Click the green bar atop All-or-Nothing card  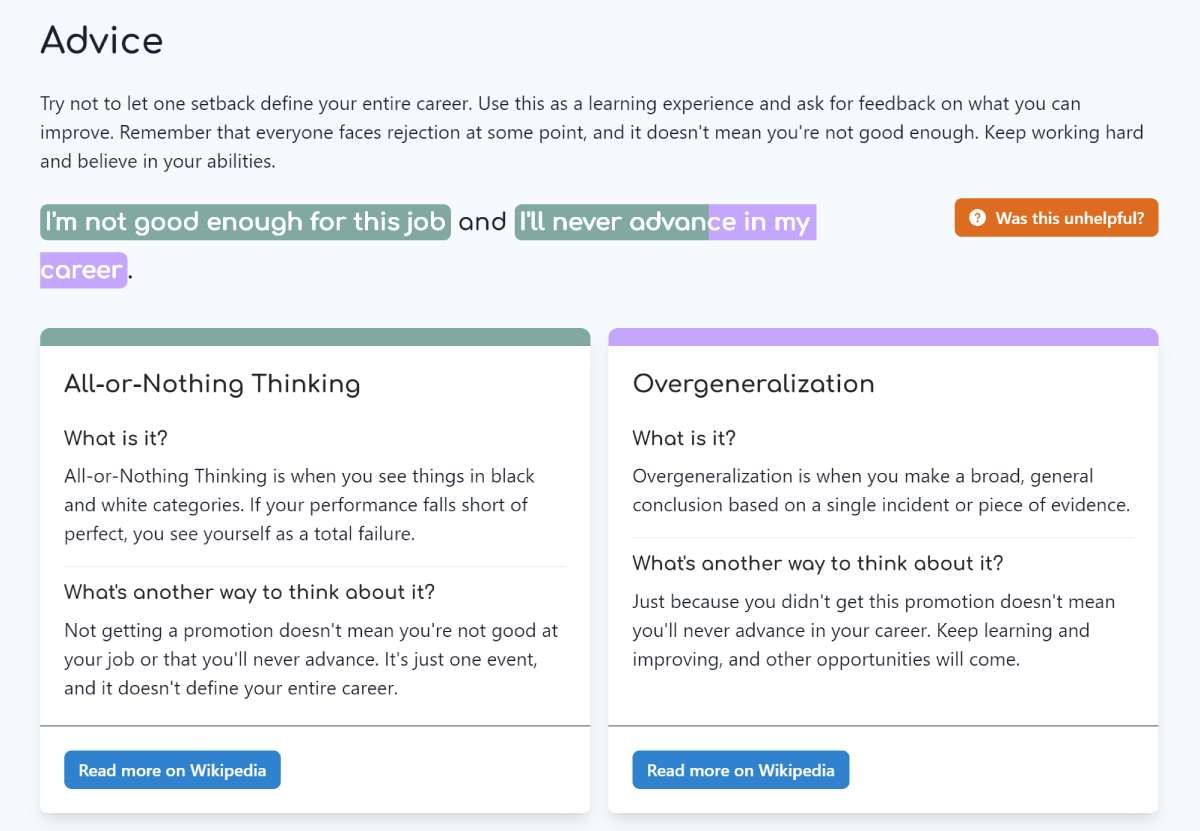click(x=315, y=337)
